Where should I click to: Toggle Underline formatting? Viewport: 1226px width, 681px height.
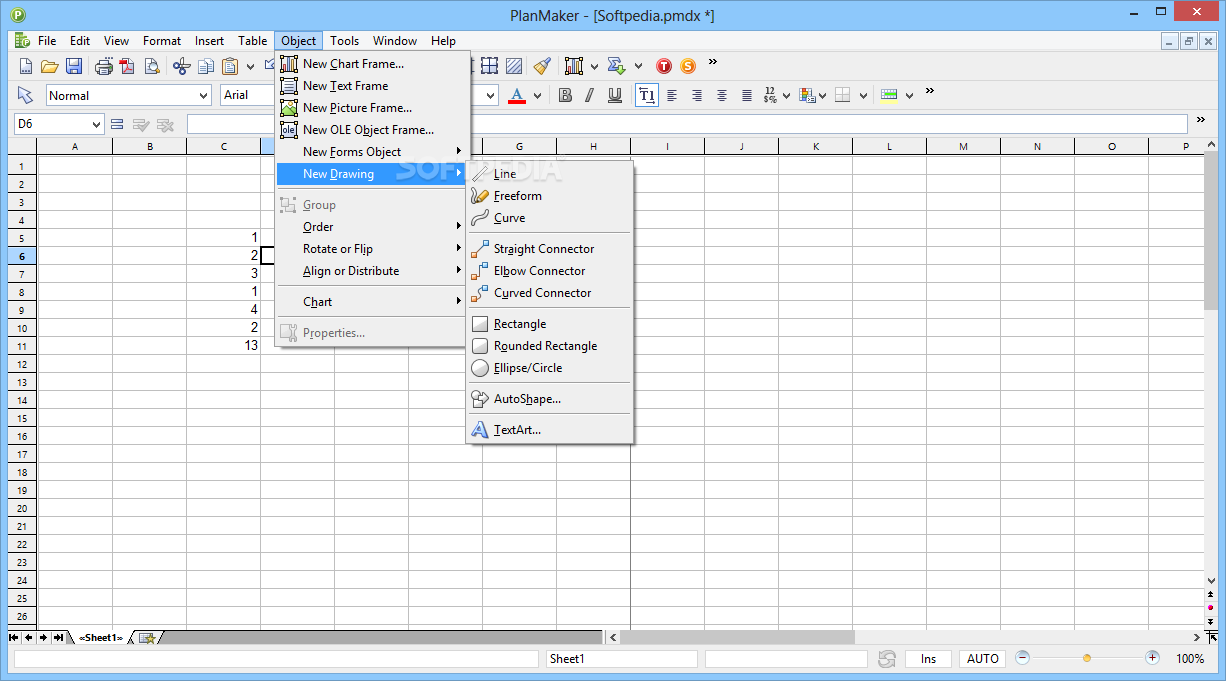coord(615,95)
